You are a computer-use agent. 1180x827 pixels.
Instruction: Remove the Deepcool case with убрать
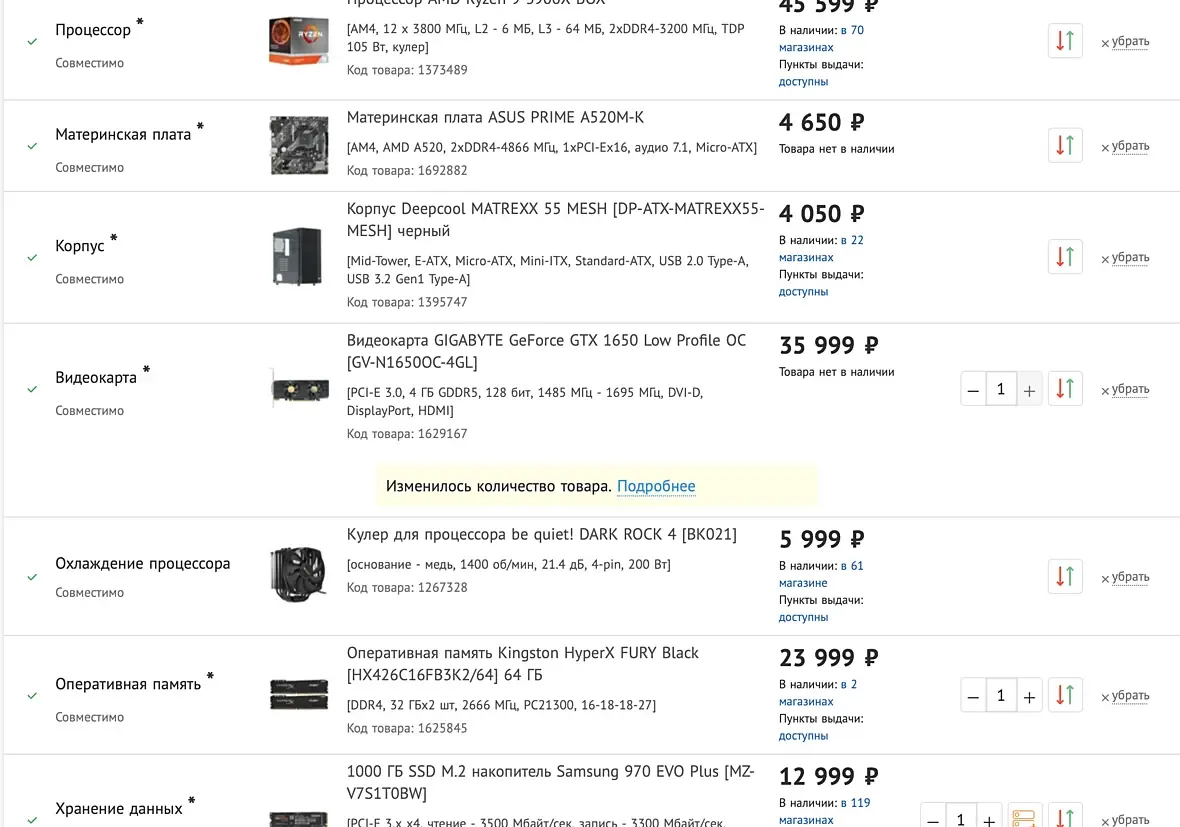[x=1125, y=258]
